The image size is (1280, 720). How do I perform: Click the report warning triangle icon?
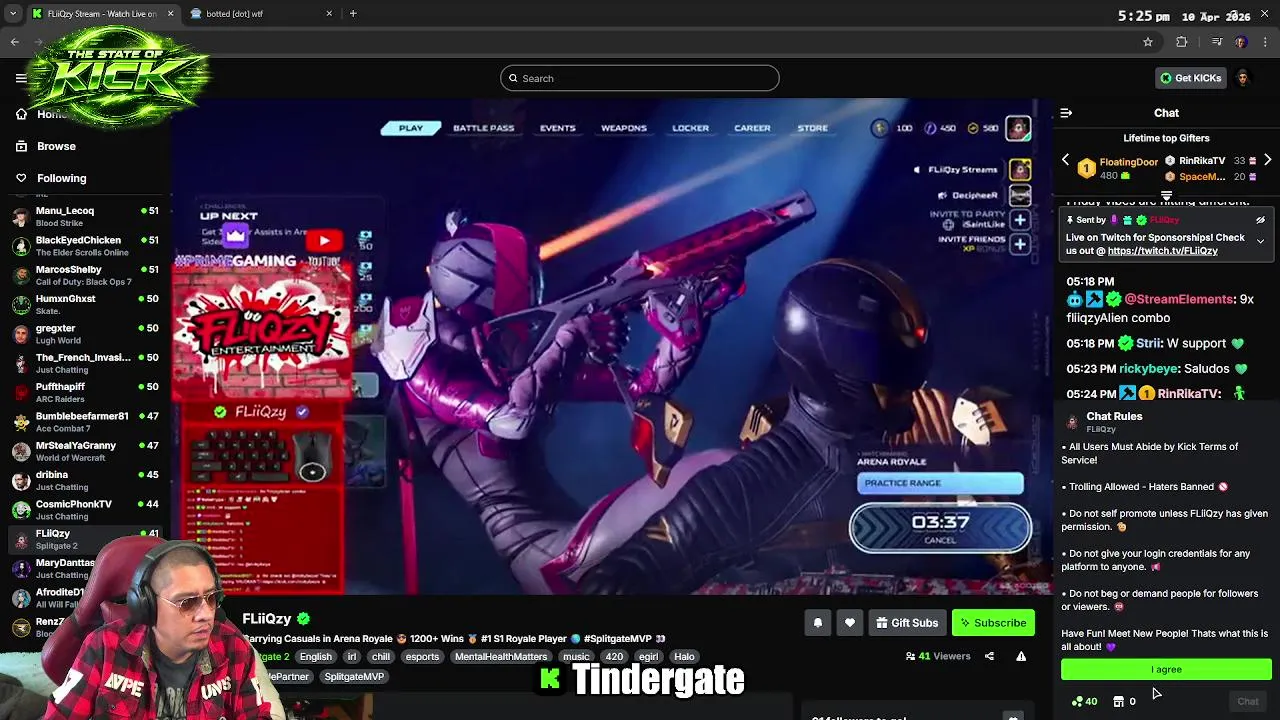pyautogui.click(x=1021, y=656)
